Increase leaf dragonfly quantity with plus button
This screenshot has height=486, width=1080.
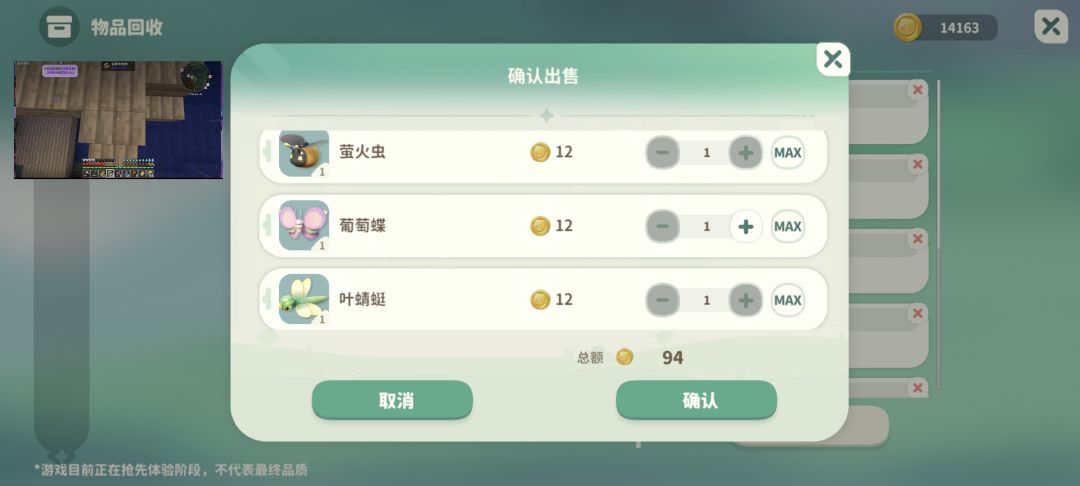[745, 300]
